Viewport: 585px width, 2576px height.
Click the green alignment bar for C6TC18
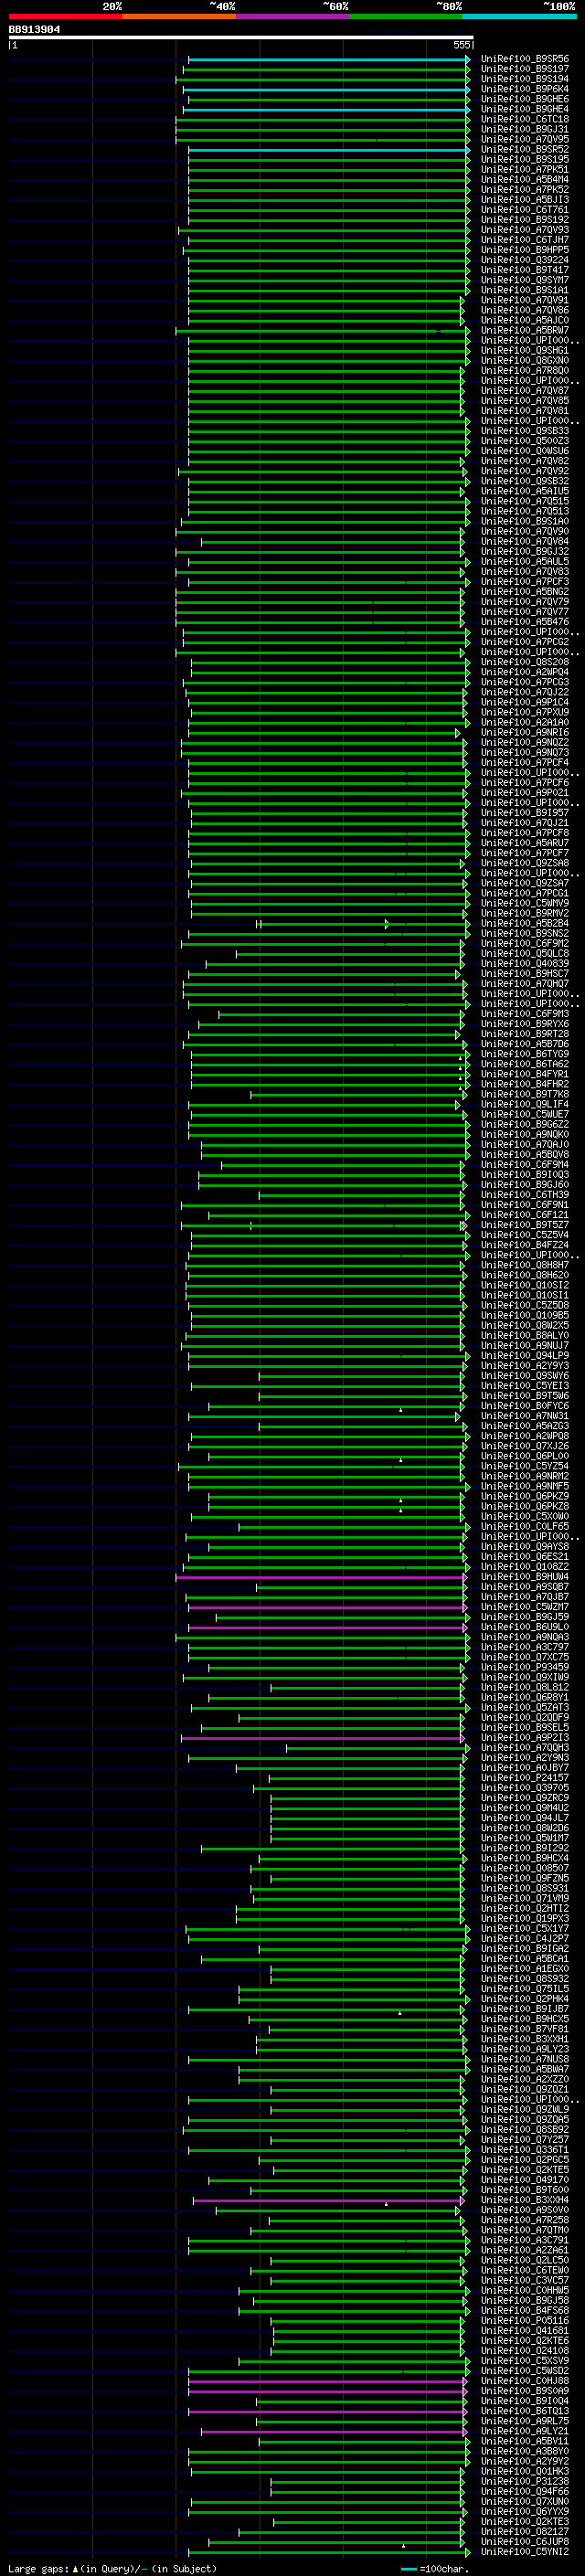[x=322, y=119]
